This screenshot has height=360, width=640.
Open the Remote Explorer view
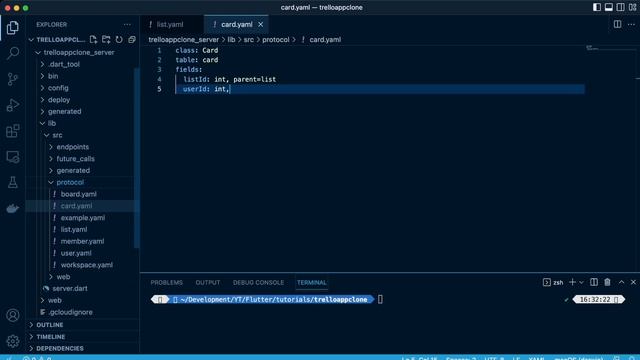[13, 157]
